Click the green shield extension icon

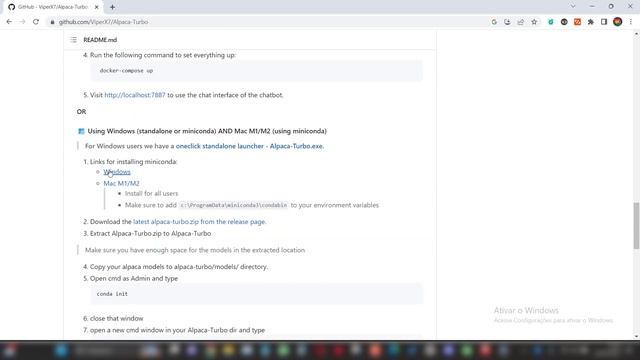551,22
